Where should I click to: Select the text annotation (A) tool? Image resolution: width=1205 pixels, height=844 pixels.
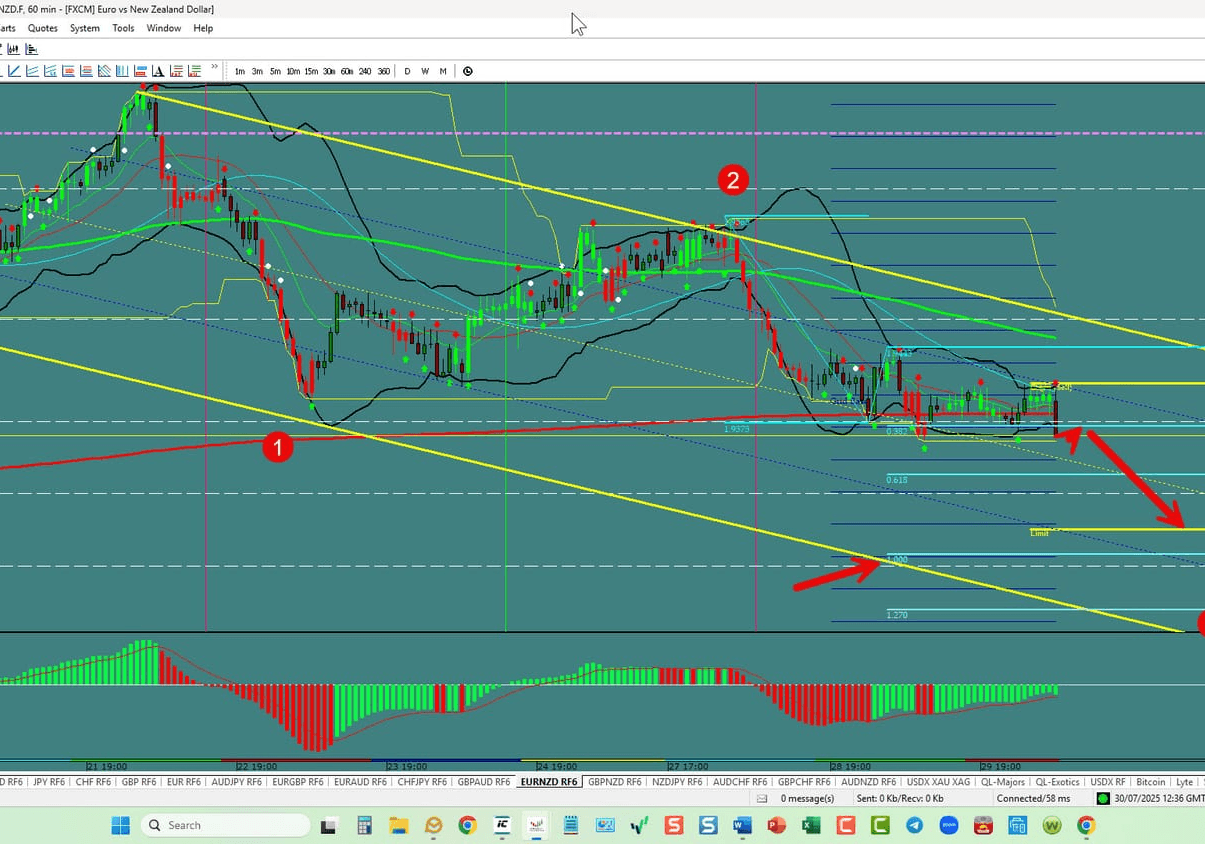coord(157,71)
